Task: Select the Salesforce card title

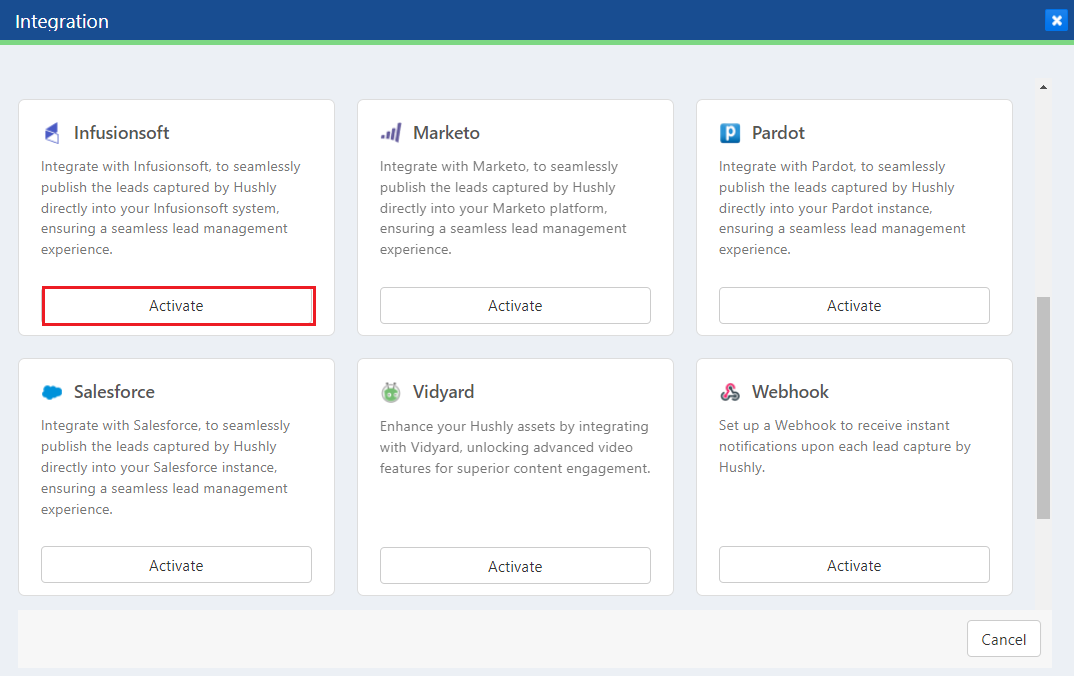Action: 114,392
